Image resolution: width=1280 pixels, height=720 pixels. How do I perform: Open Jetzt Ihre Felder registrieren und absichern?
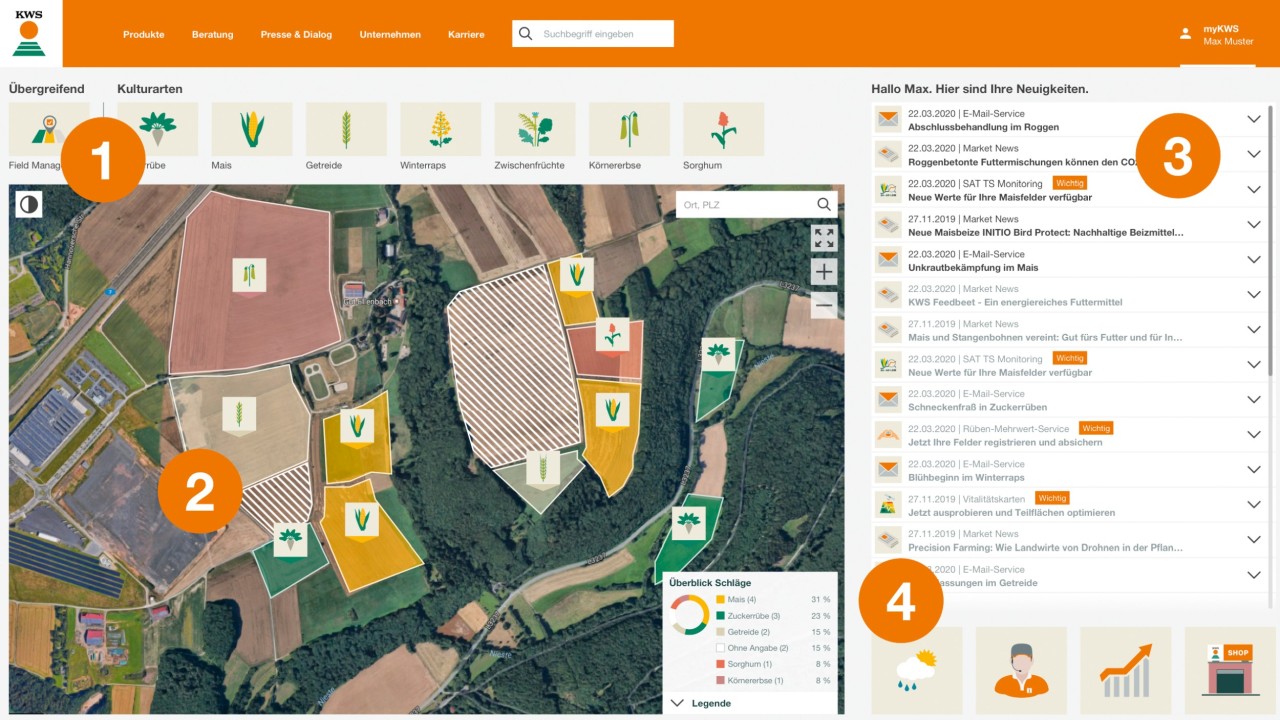(1005, 442)
